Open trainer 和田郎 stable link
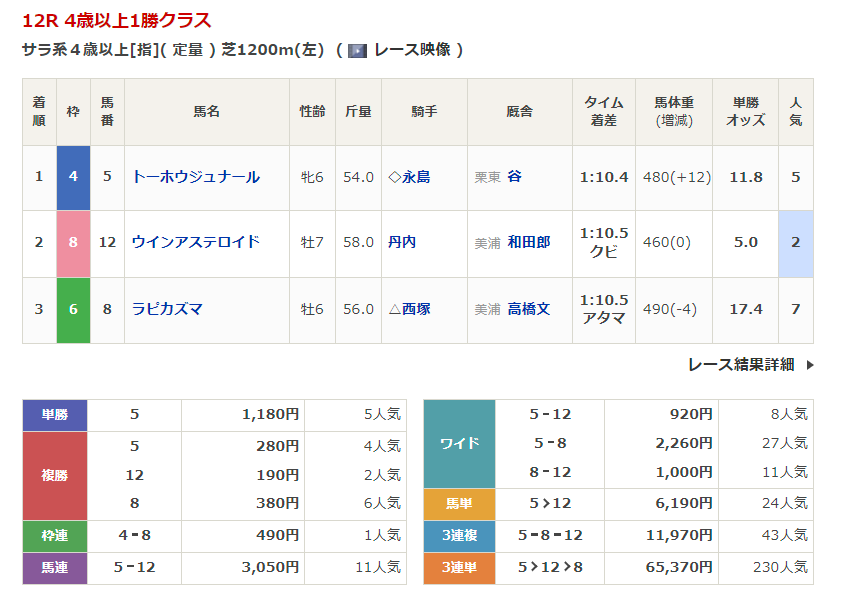This screenshot has width=841, height=594. click(528, 242)
